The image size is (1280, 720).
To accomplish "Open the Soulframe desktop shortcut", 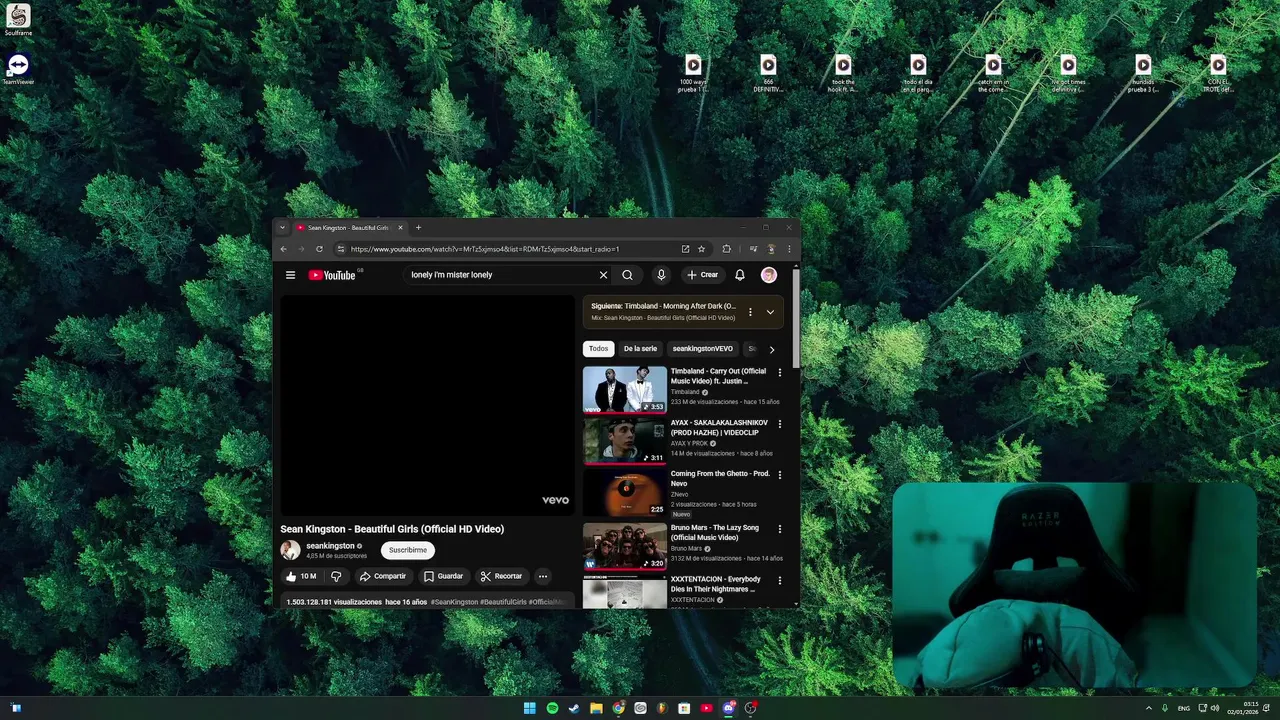I will (x=18, y=21).
